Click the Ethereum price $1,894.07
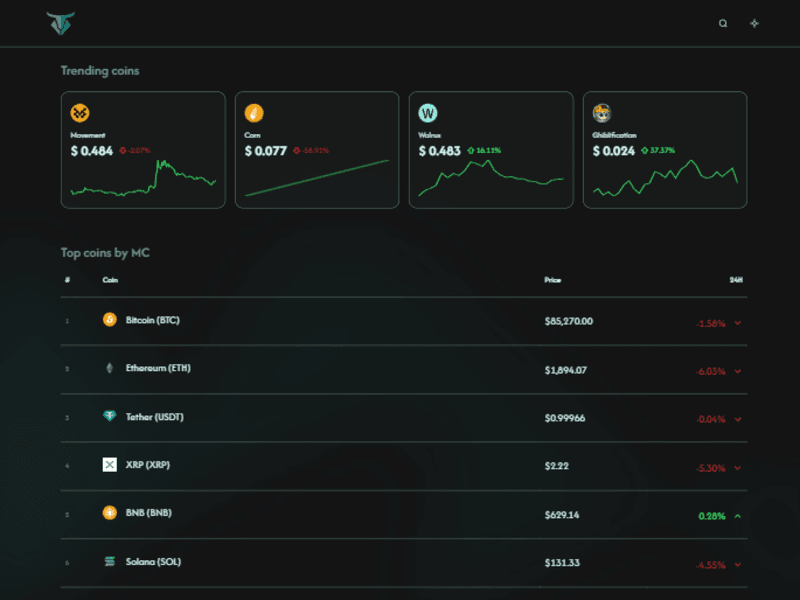Screen dimensions: 800x600 click(566, 370)
